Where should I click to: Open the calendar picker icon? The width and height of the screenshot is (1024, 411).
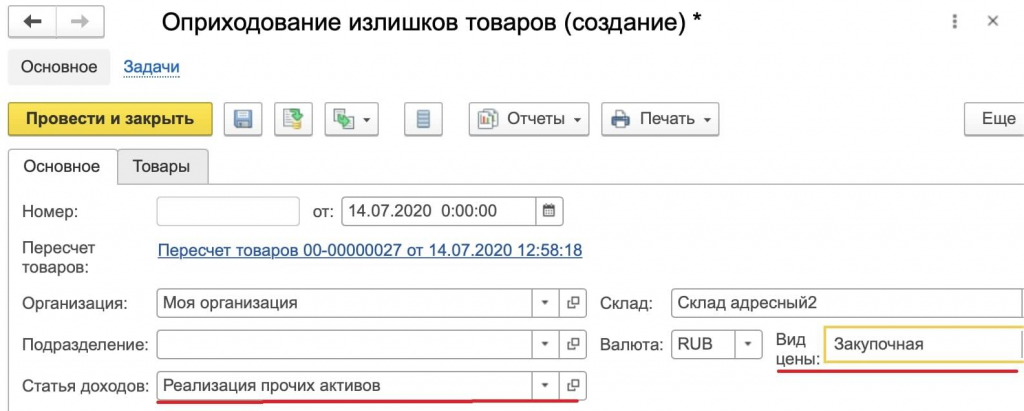pos(549,211)
